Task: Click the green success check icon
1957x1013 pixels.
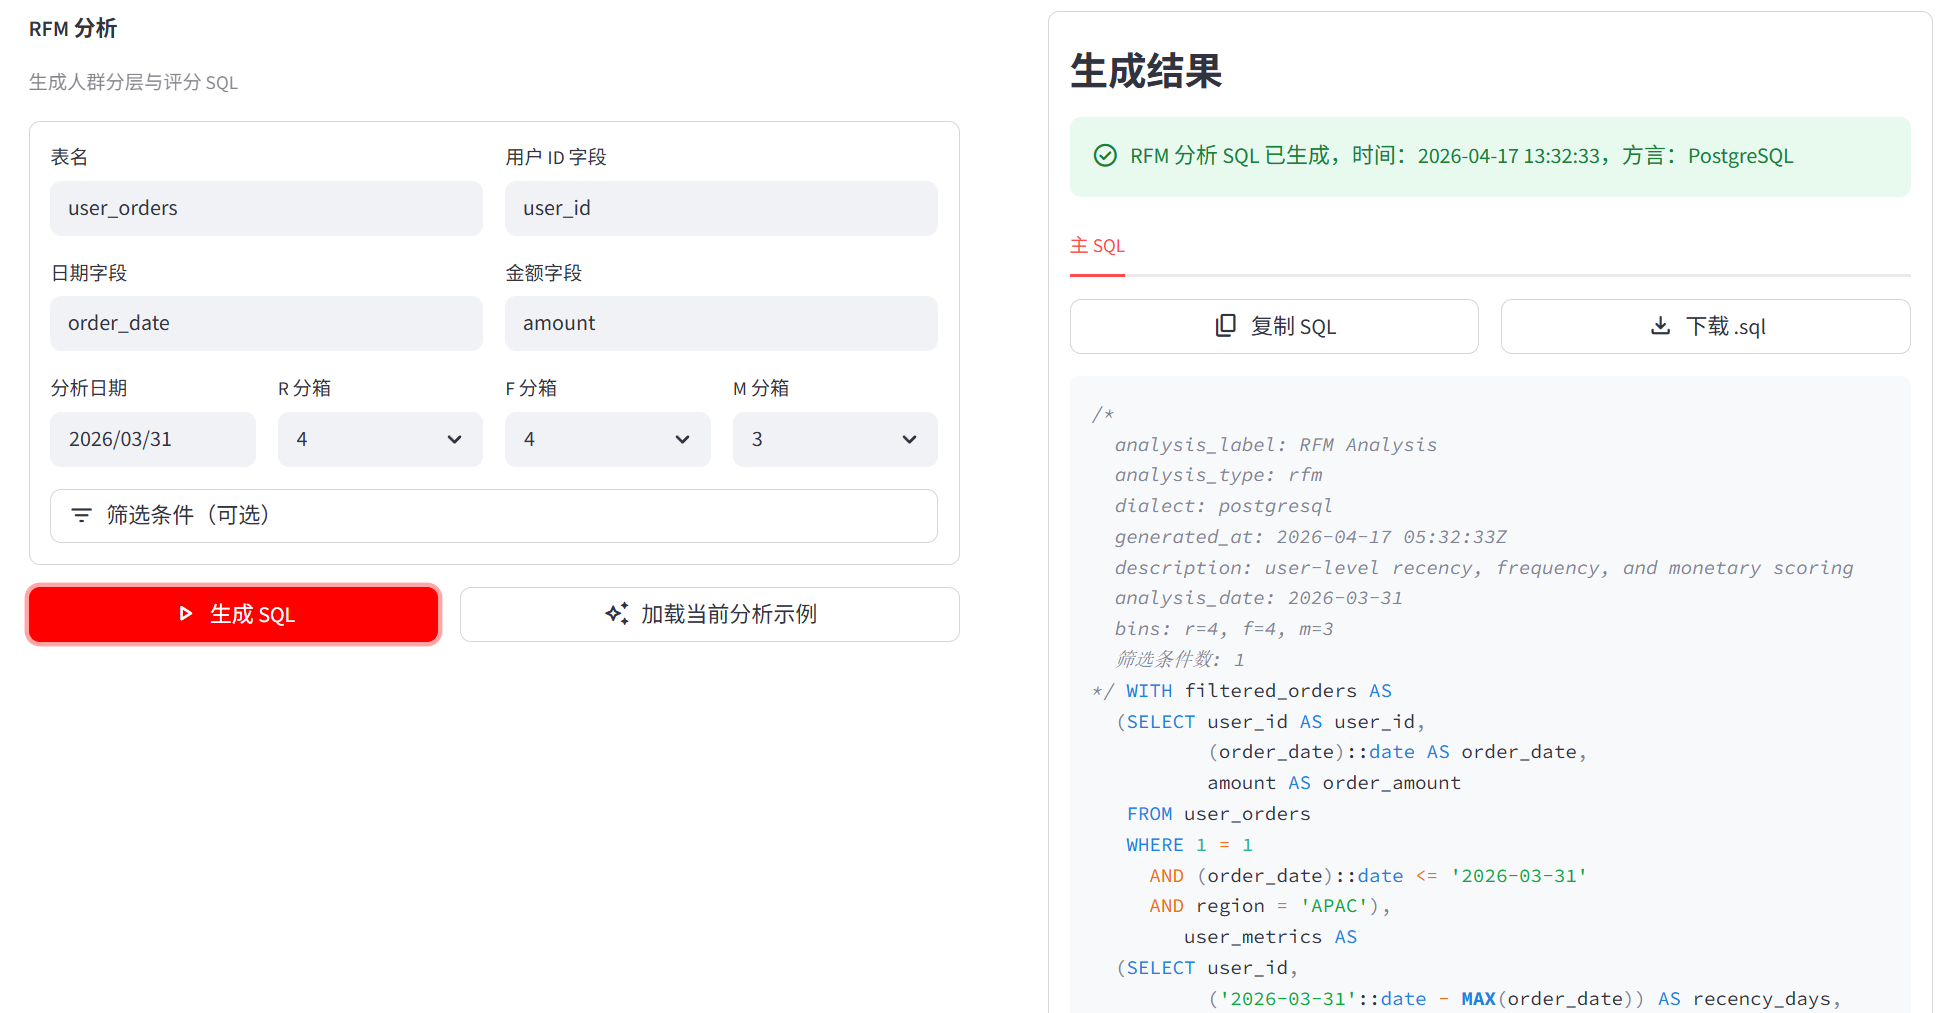Action: click(1105, 156)
